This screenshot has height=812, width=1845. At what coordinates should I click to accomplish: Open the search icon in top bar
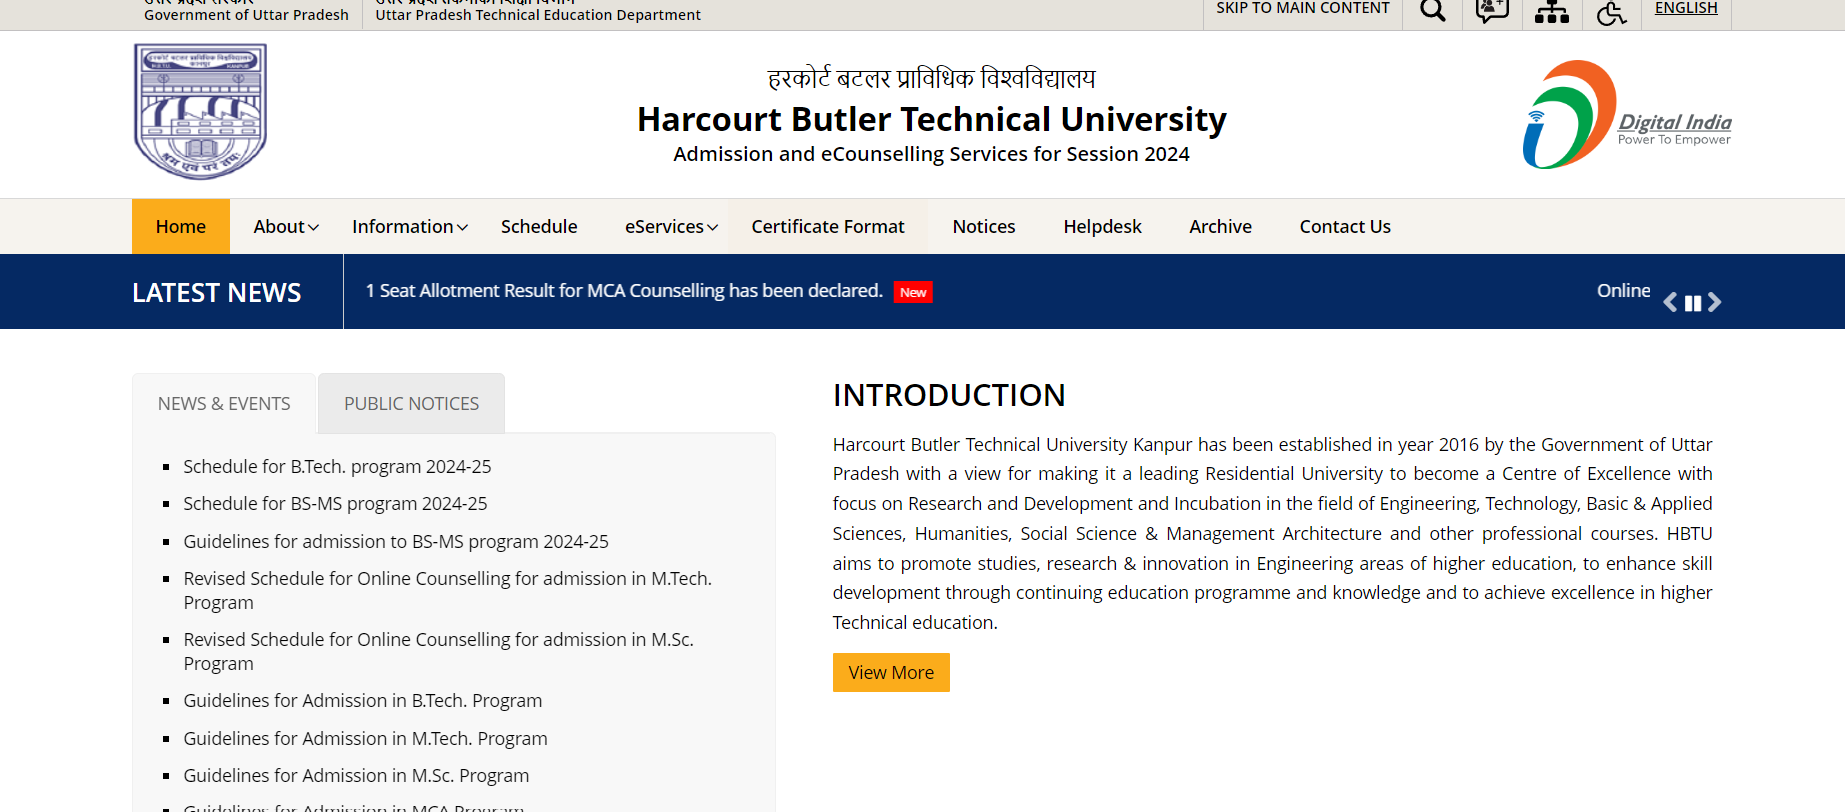(x=1432, y=11)
